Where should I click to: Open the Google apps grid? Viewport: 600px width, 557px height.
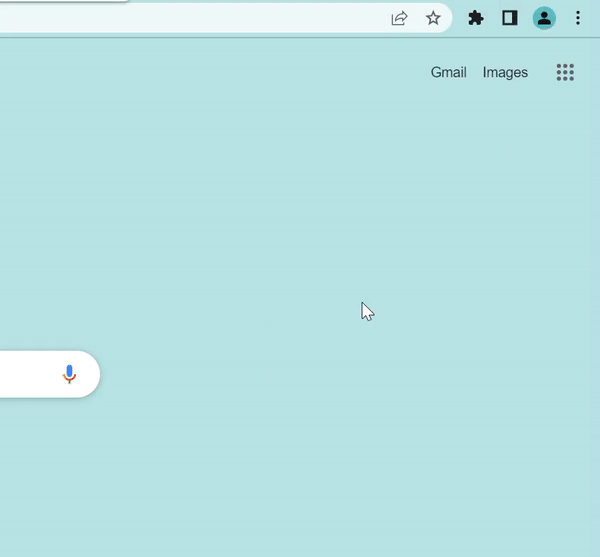point(565,72)
